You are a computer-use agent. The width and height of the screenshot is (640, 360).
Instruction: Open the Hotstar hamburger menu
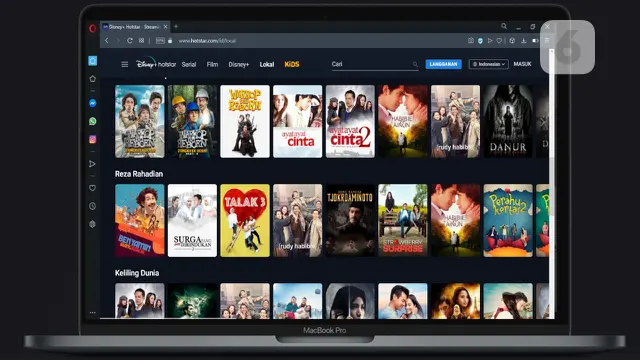click(124, 64)
